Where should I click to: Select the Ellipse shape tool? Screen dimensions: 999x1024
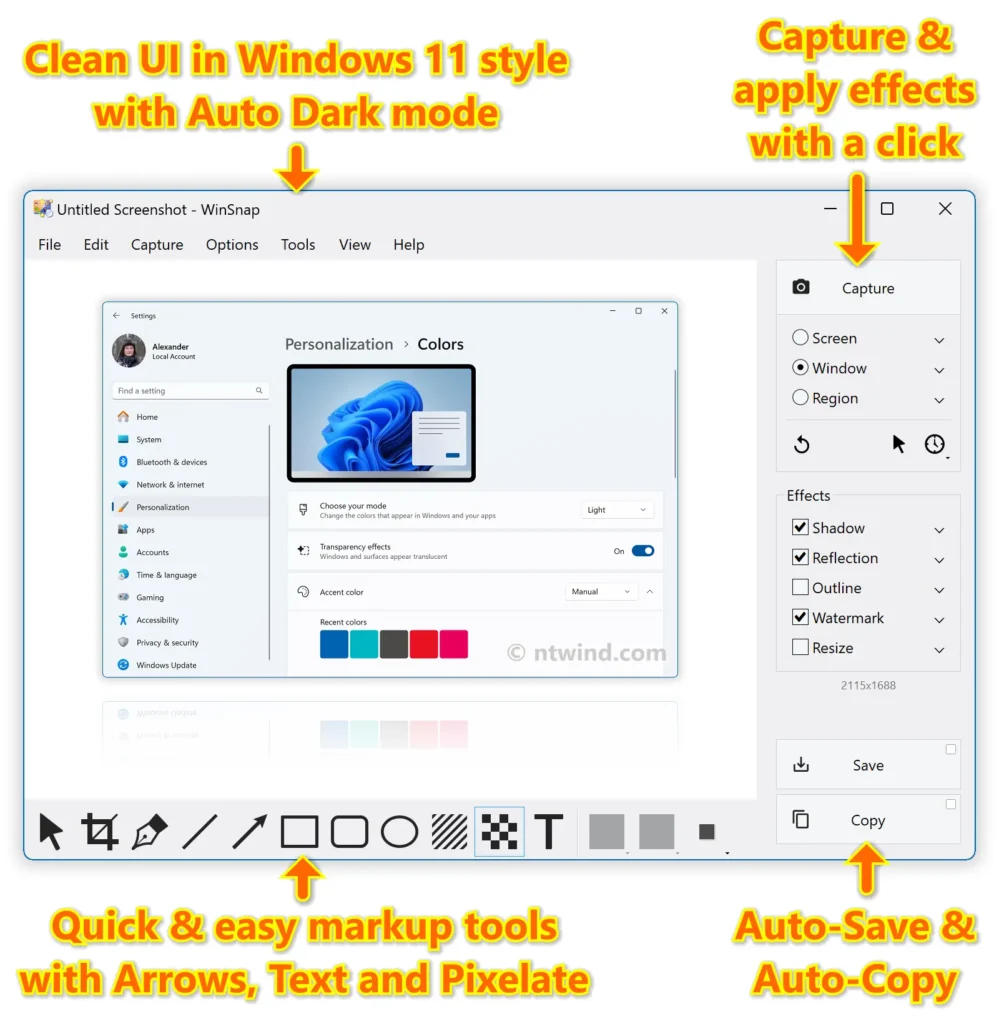[400, 831]
